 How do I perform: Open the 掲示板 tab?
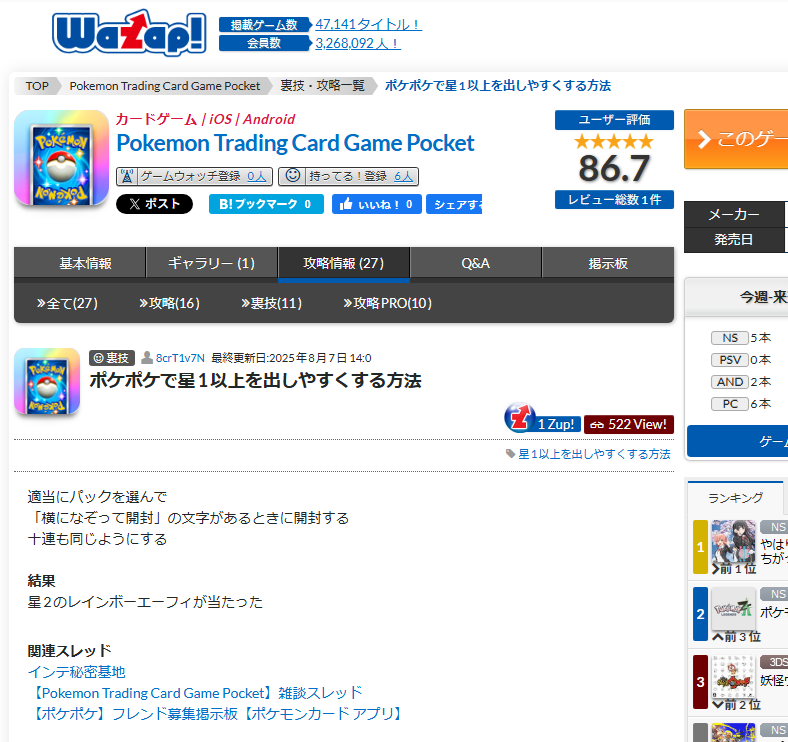(x=608, y=263)
